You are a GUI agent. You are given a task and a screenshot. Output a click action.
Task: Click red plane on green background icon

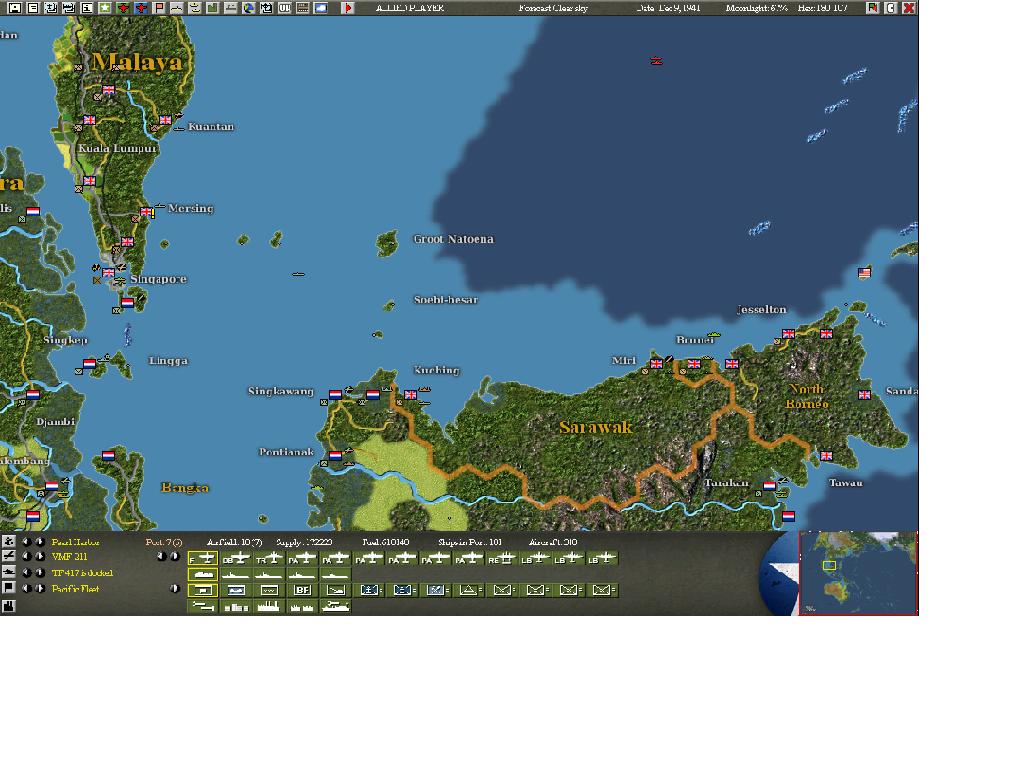[123, 8]
